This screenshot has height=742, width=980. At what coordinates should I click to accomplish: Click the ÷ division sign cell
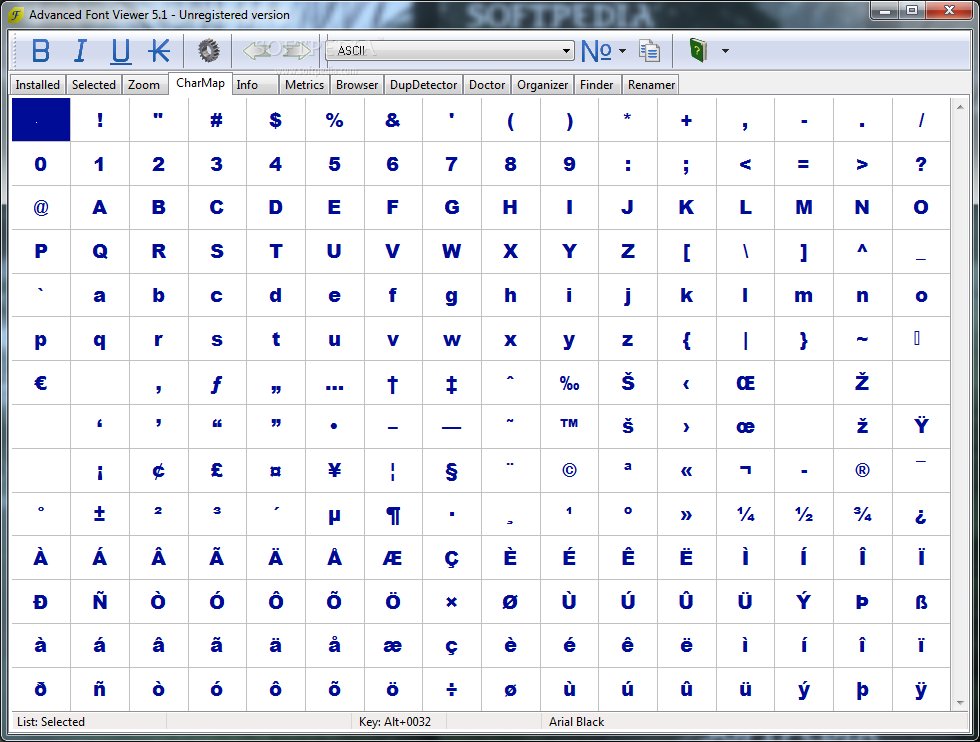(451, 689)
